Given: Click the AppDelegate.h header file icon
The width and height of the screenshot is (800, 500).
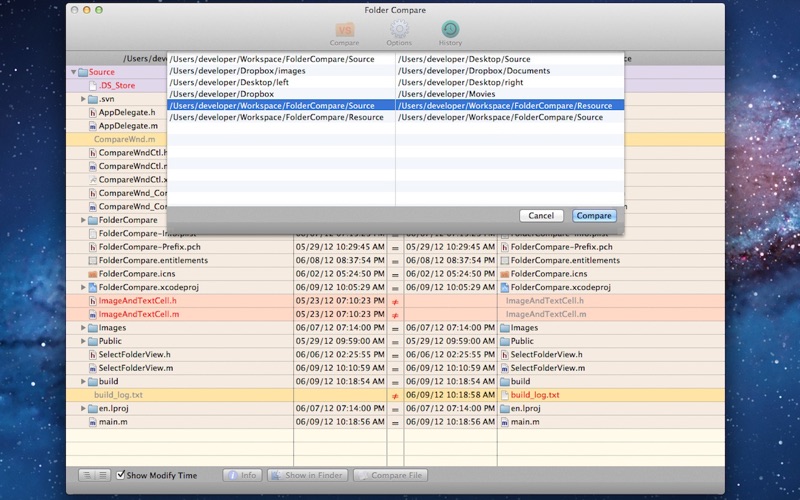Looking at the screenshot, I should click(93, 112).
